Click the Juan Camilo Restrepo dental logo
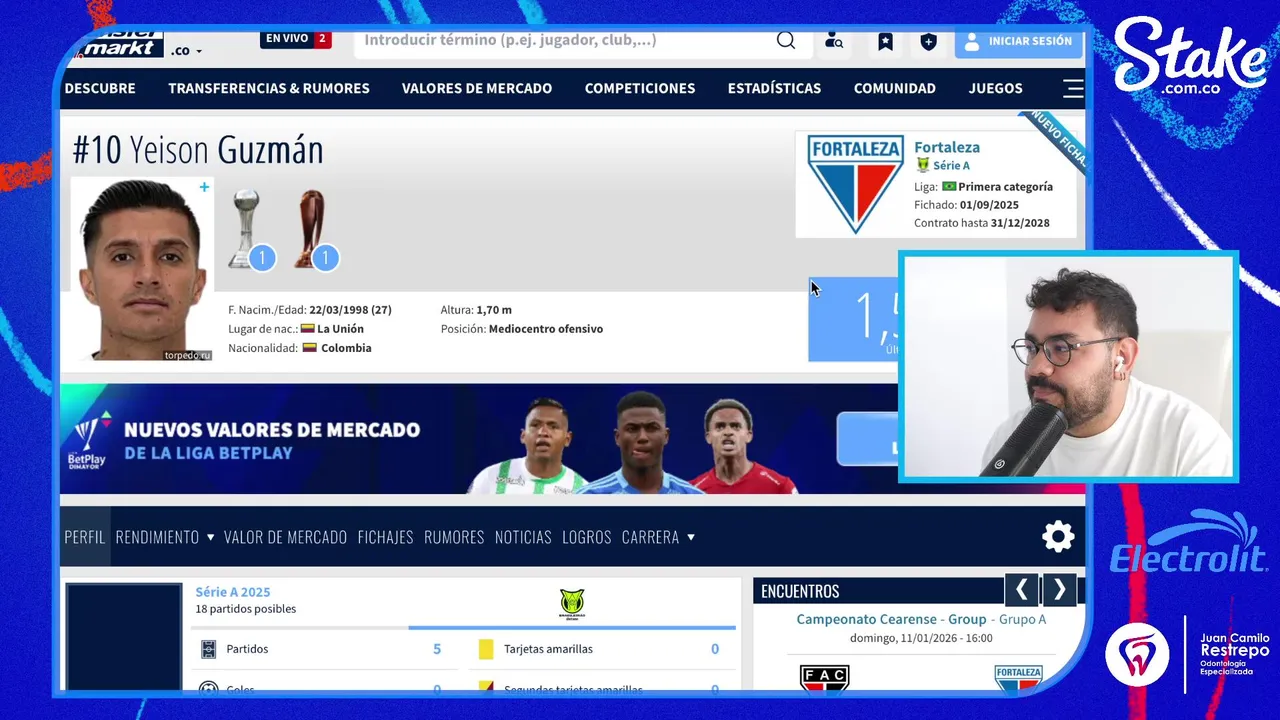 tap(1188, 654)
